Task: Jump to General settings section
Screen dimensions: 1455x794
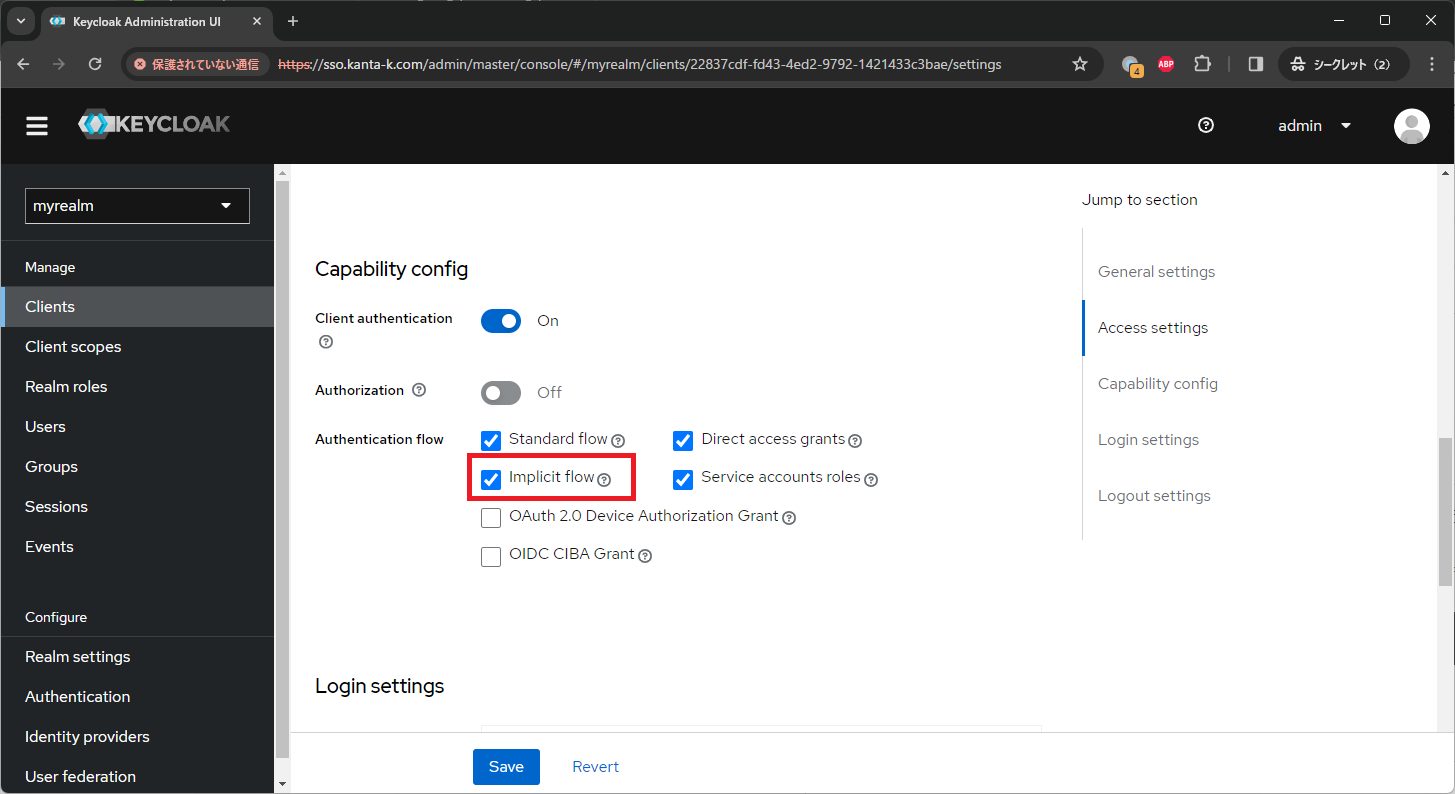Action: pos(1156,272)
